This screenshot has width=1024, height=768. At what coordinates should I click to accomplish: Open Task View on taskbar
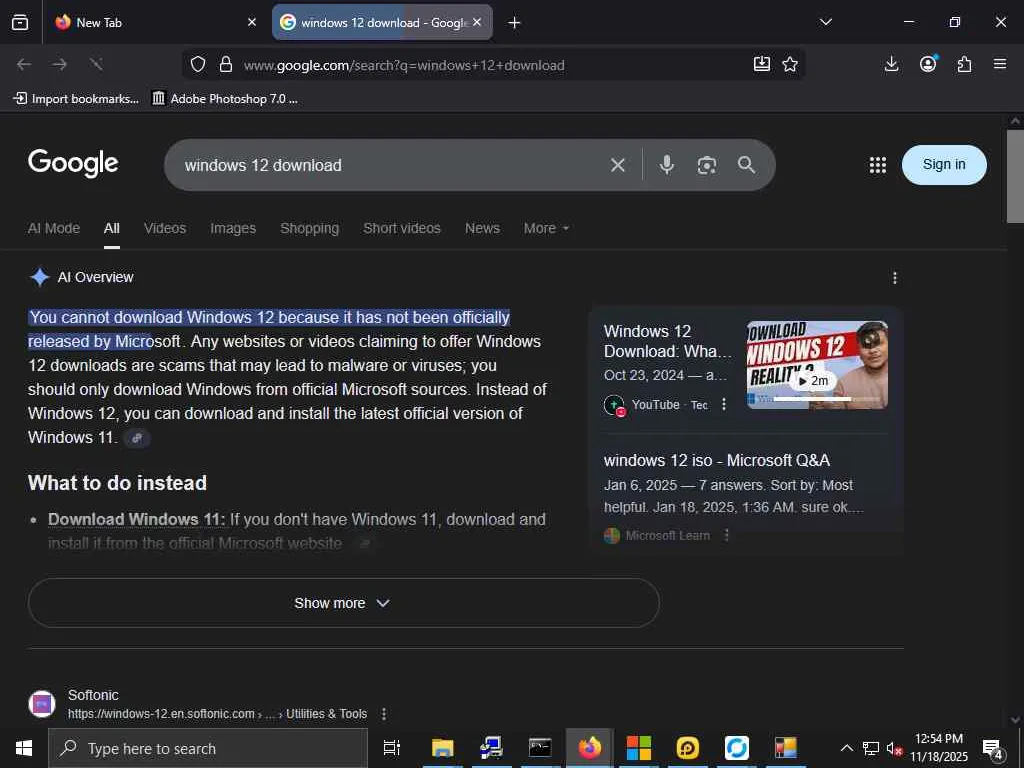[392, 748]
